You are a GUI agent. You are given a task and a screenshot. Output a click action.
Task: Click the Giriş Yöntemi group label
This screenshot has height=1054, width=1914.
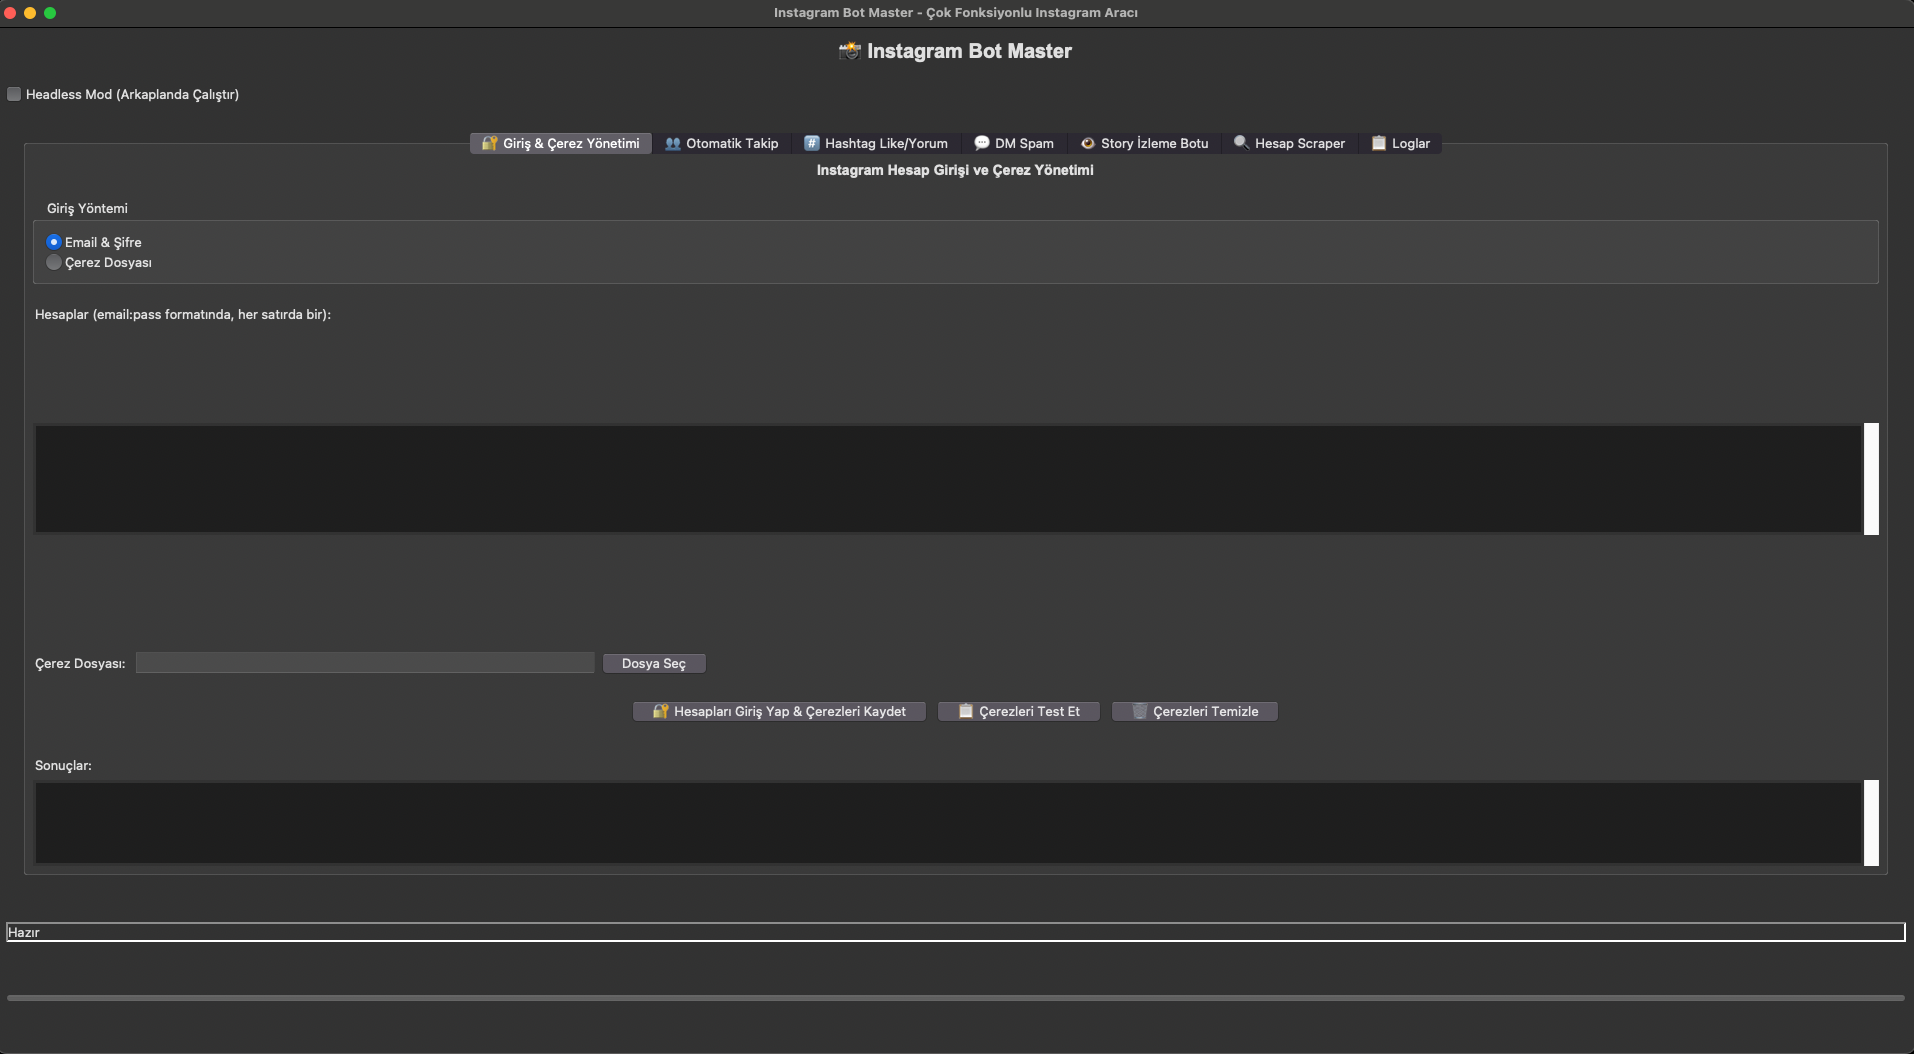click(x=87, y=208)
